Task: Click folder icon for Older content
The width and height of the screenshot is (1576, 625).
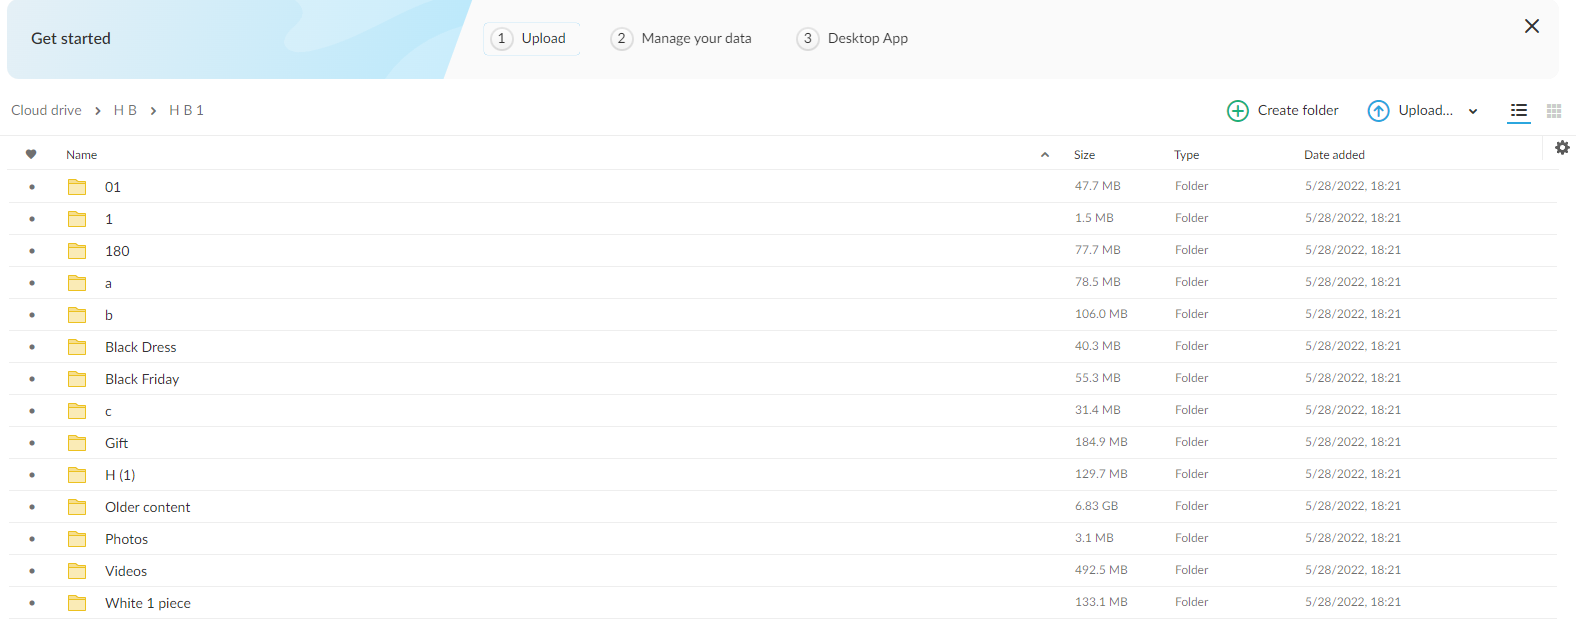Action: tap(77, 507)
